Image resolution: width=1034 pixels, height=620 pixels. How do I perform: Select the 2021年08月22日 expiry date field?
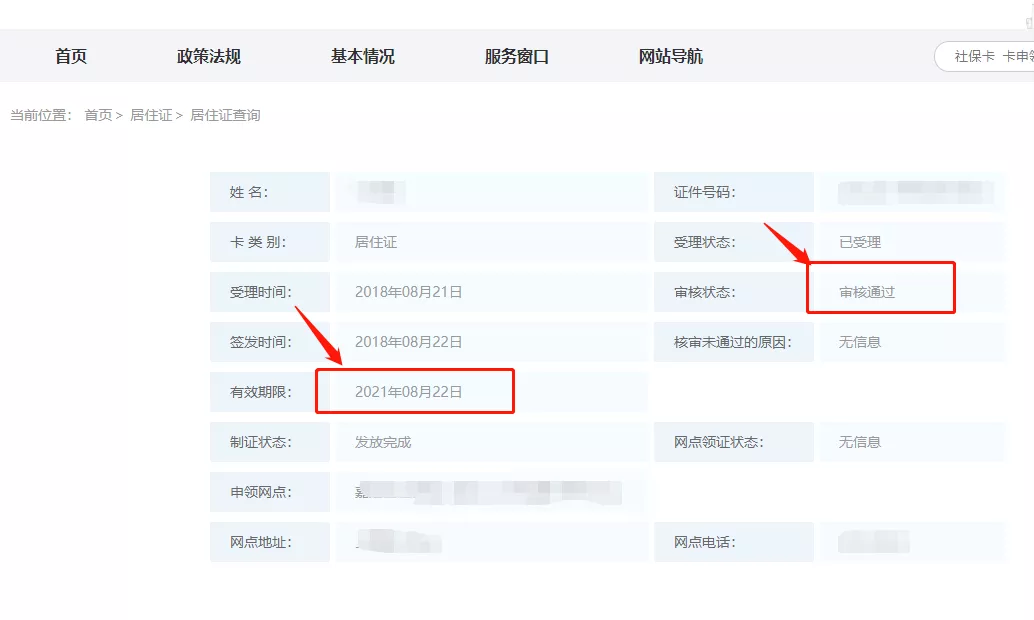pyautogui.click(x=409, y=392)
